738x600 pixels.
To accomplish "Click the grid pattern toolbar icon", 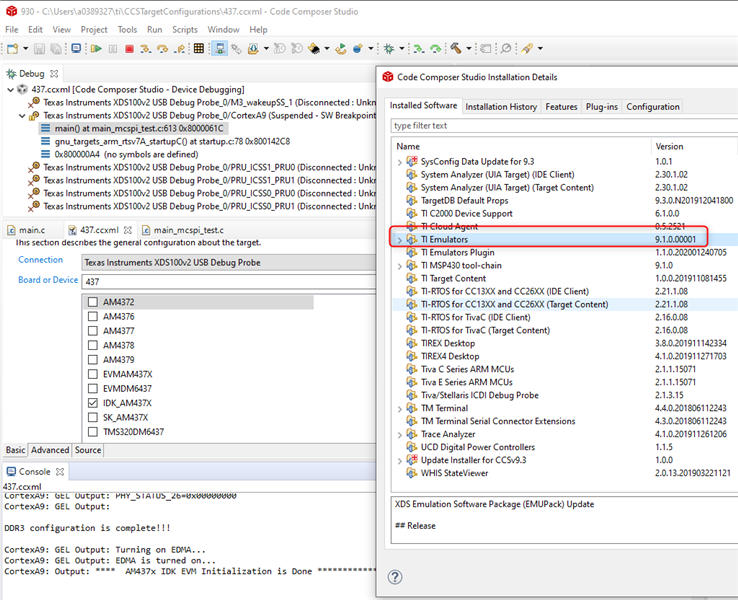I will click(x=199, y=48).
